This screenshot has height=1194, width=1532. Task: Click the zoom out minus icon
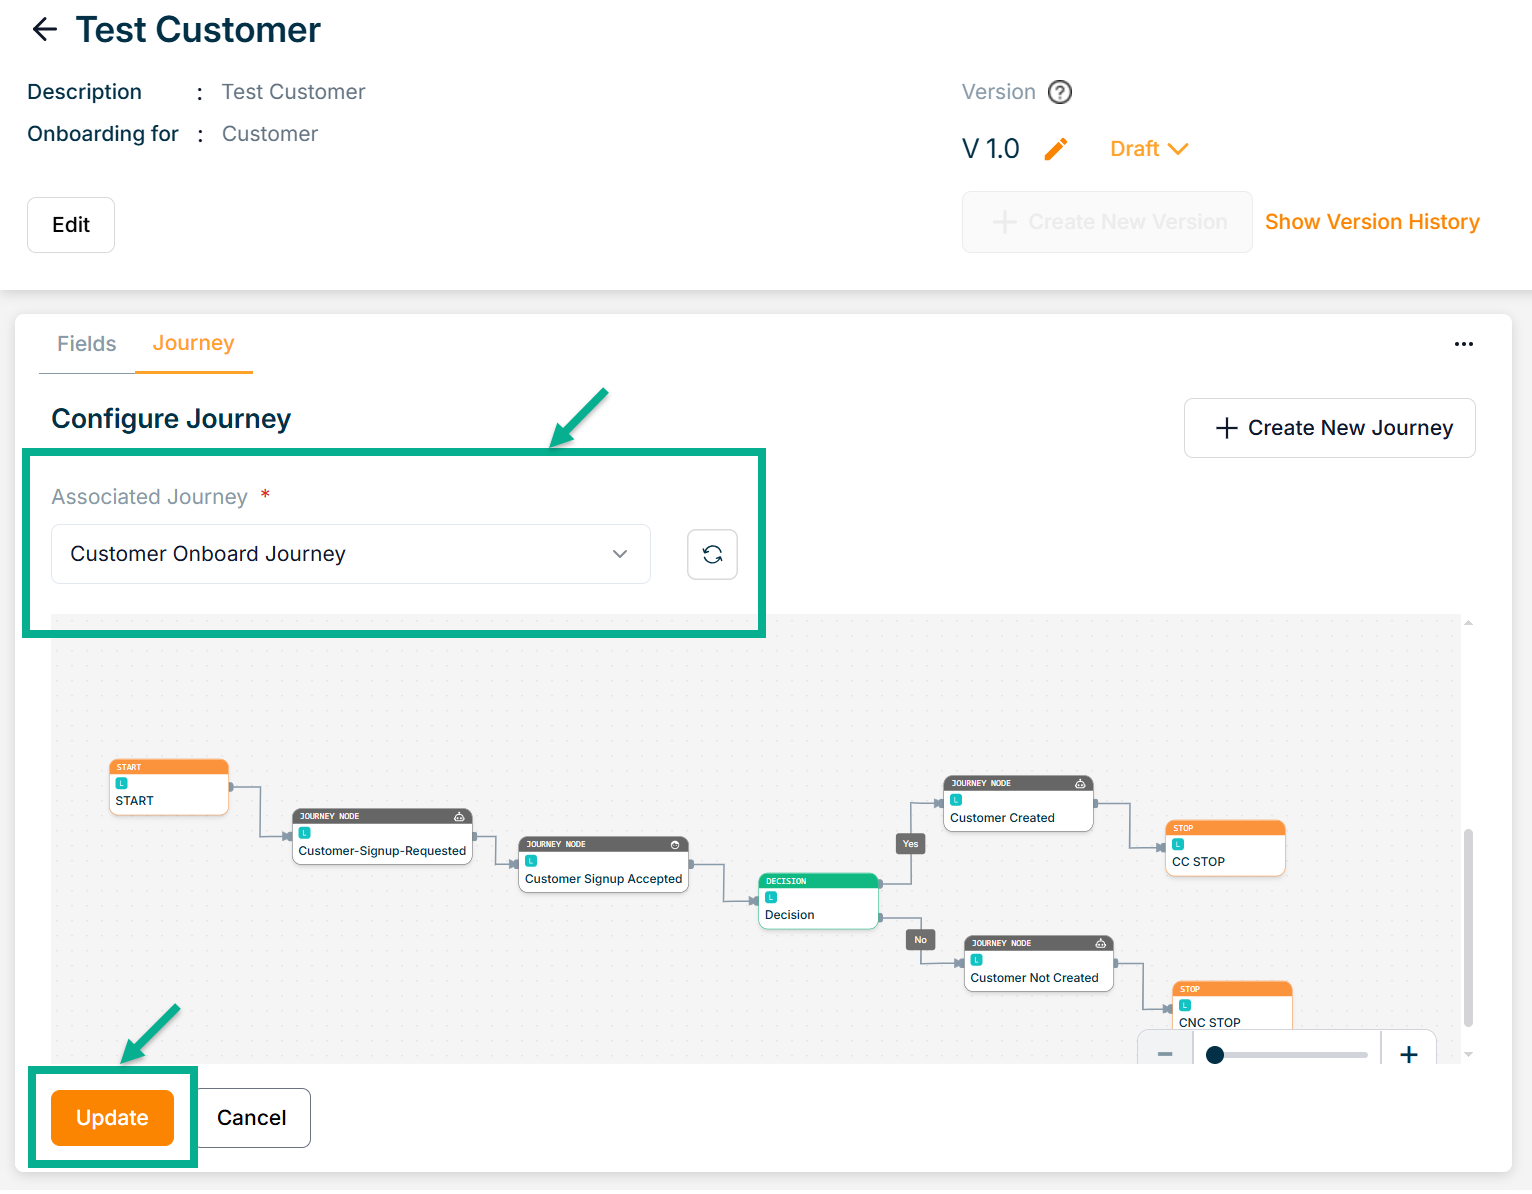[x=1165, y=1054]
